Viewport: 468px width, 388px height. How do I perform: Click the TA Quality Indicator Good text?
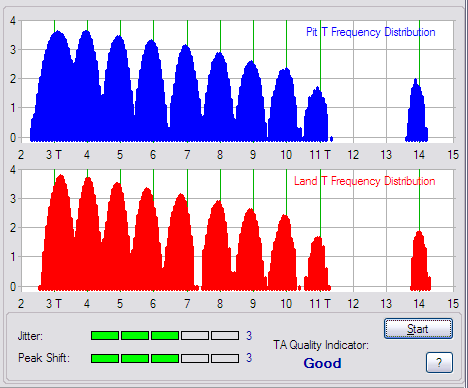point(322,363)
